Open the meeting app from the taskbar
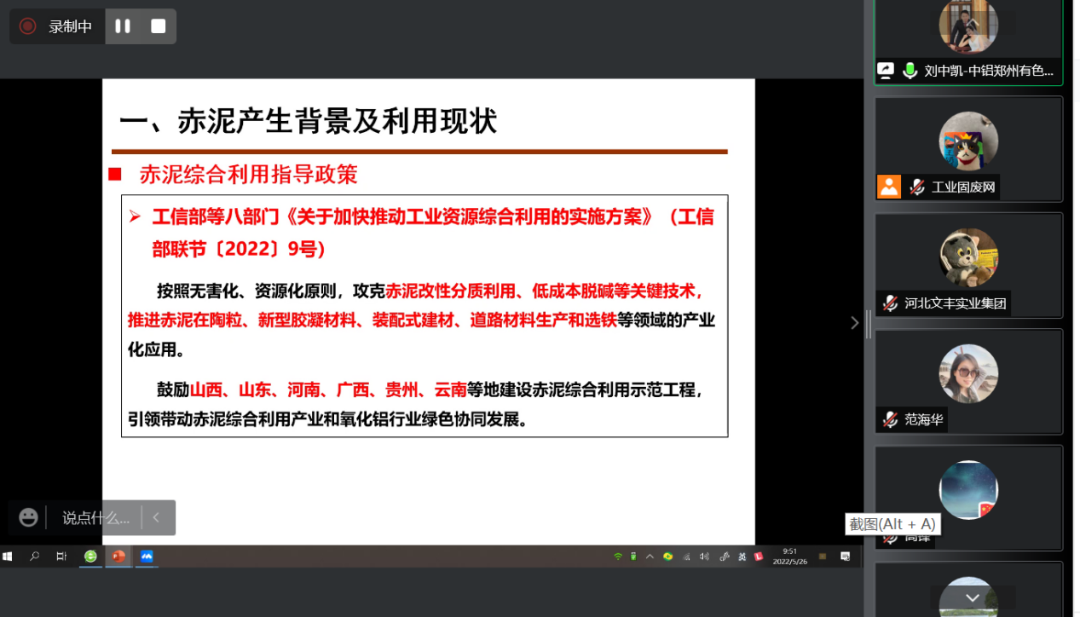1080x617 pixels. tap(147, 557)
